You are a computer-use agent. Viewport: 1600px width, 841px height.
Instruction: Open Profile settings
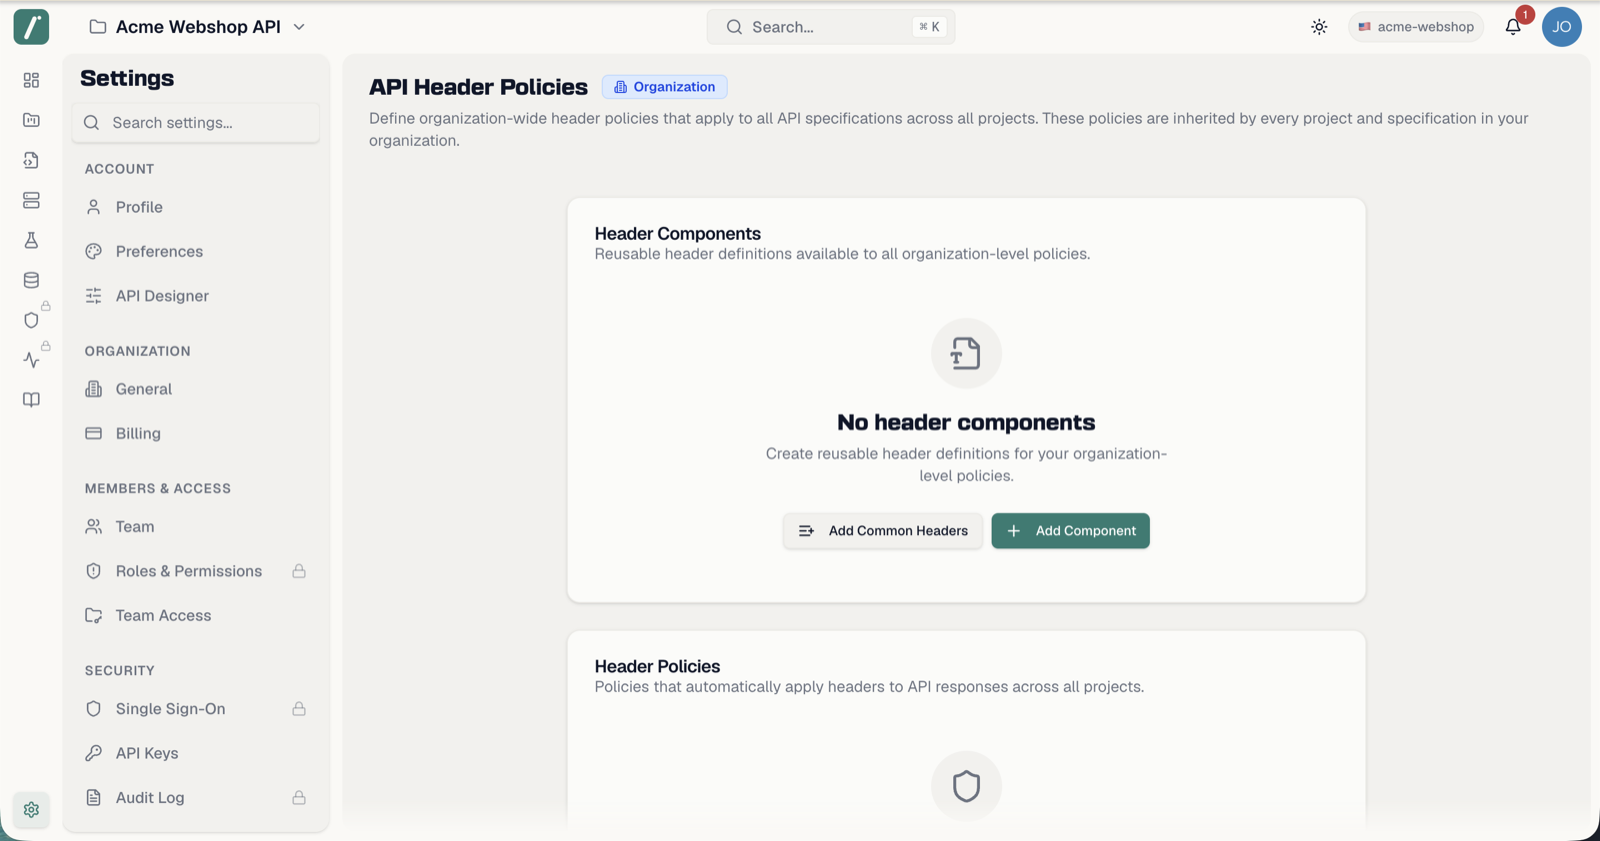coord(196,207)
